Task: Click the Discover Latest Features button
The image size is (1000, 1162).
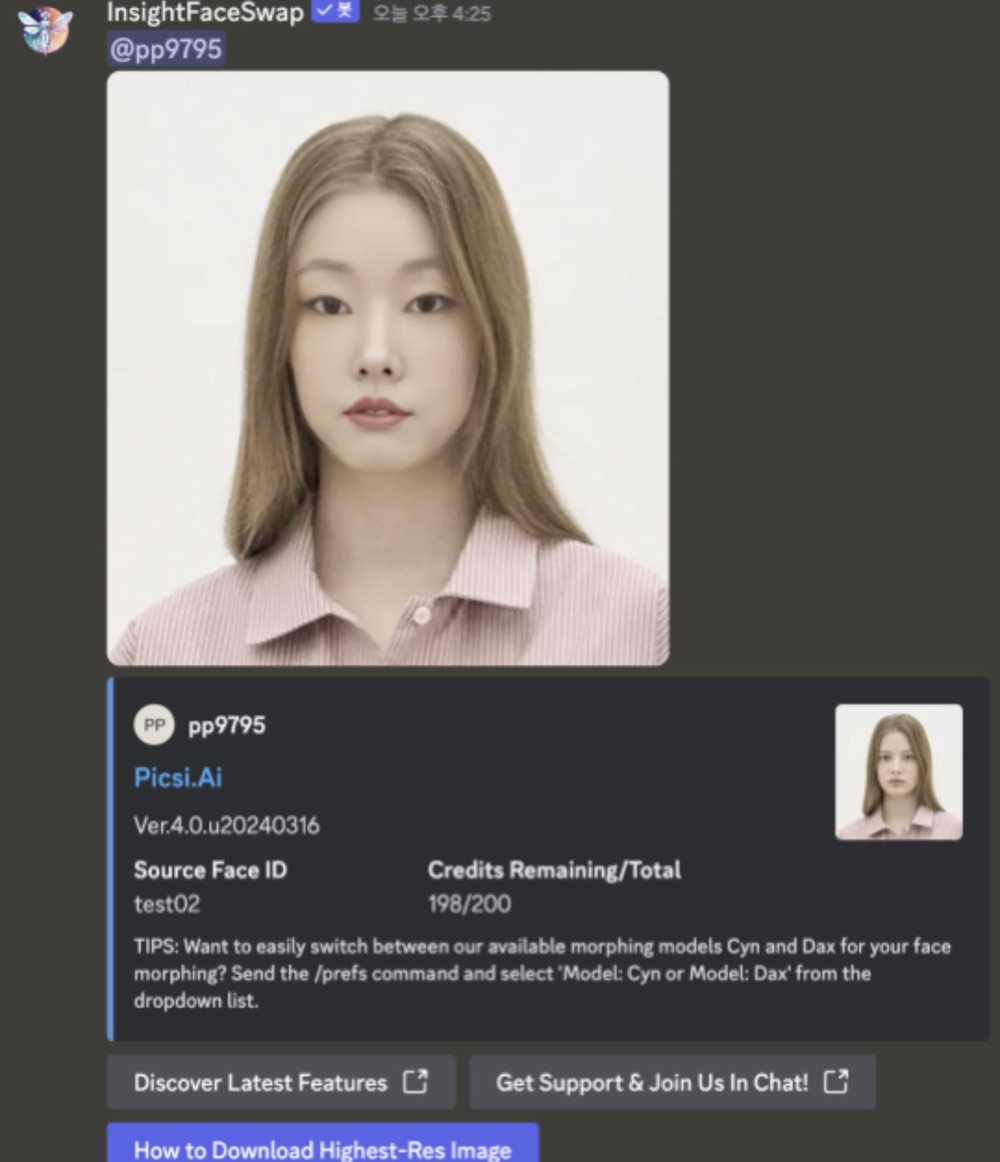Action: pyautogui.click(x=281, y=1083)
